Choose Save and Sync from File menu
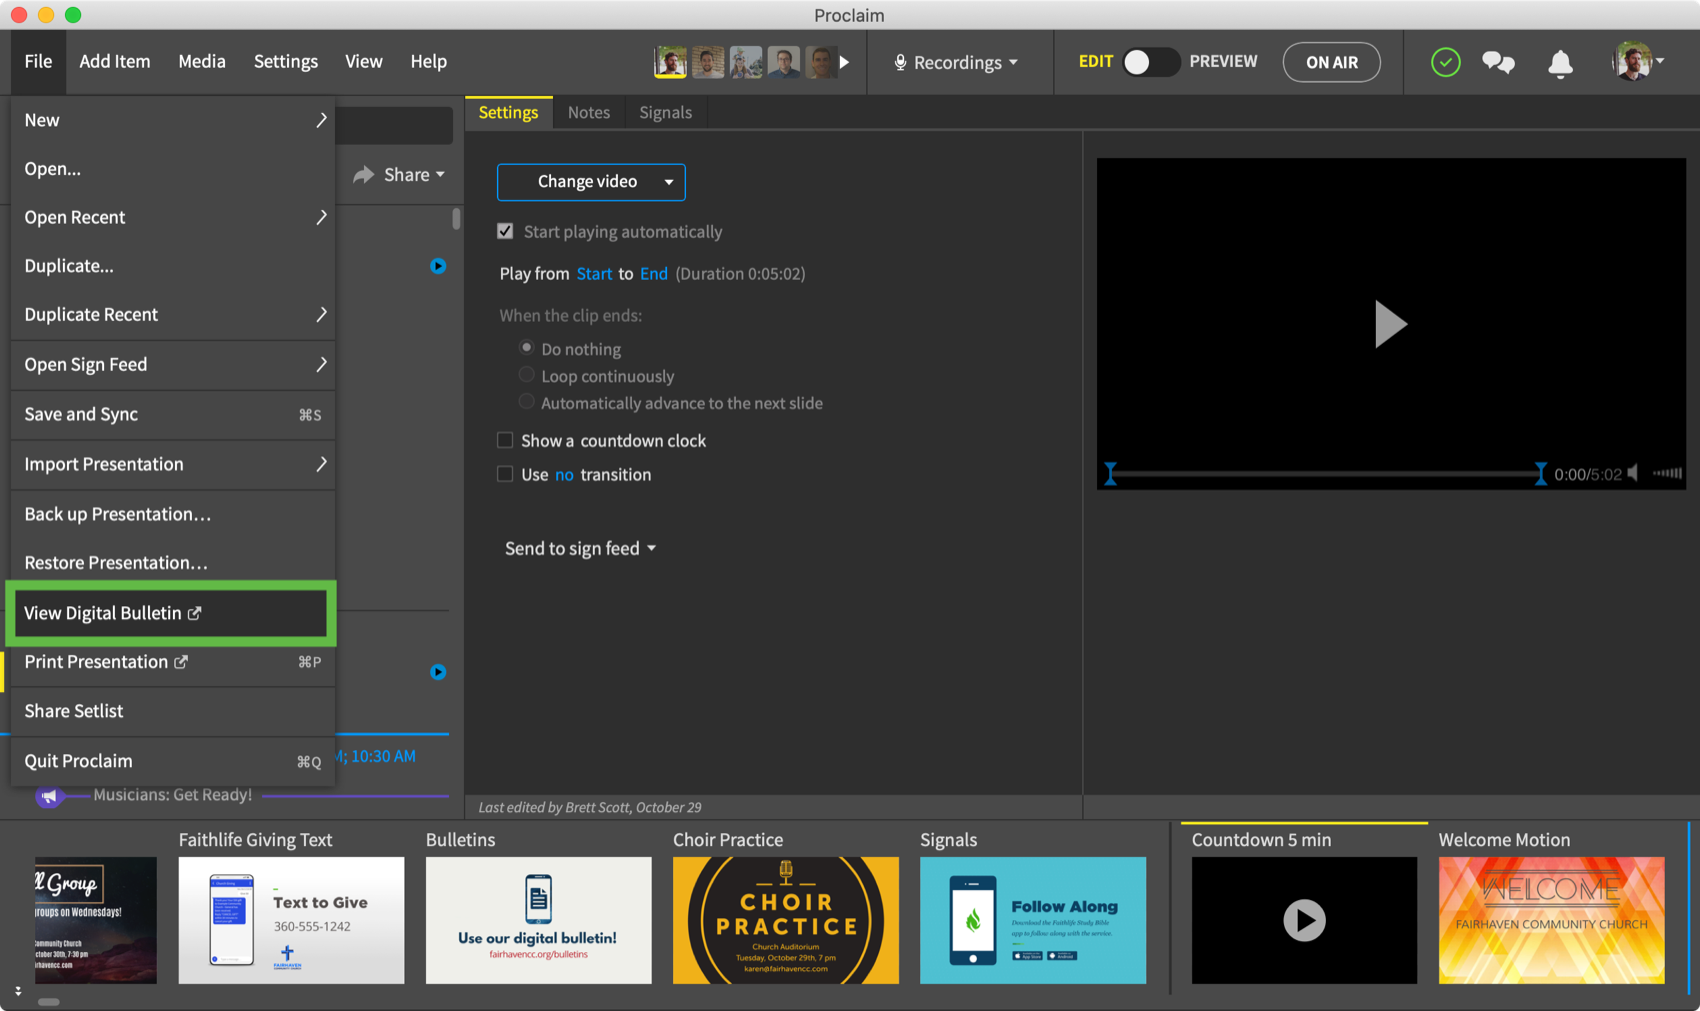The width and height of the screenshot is (1700, 1011). pyautogui.click(x=172, y=414)
